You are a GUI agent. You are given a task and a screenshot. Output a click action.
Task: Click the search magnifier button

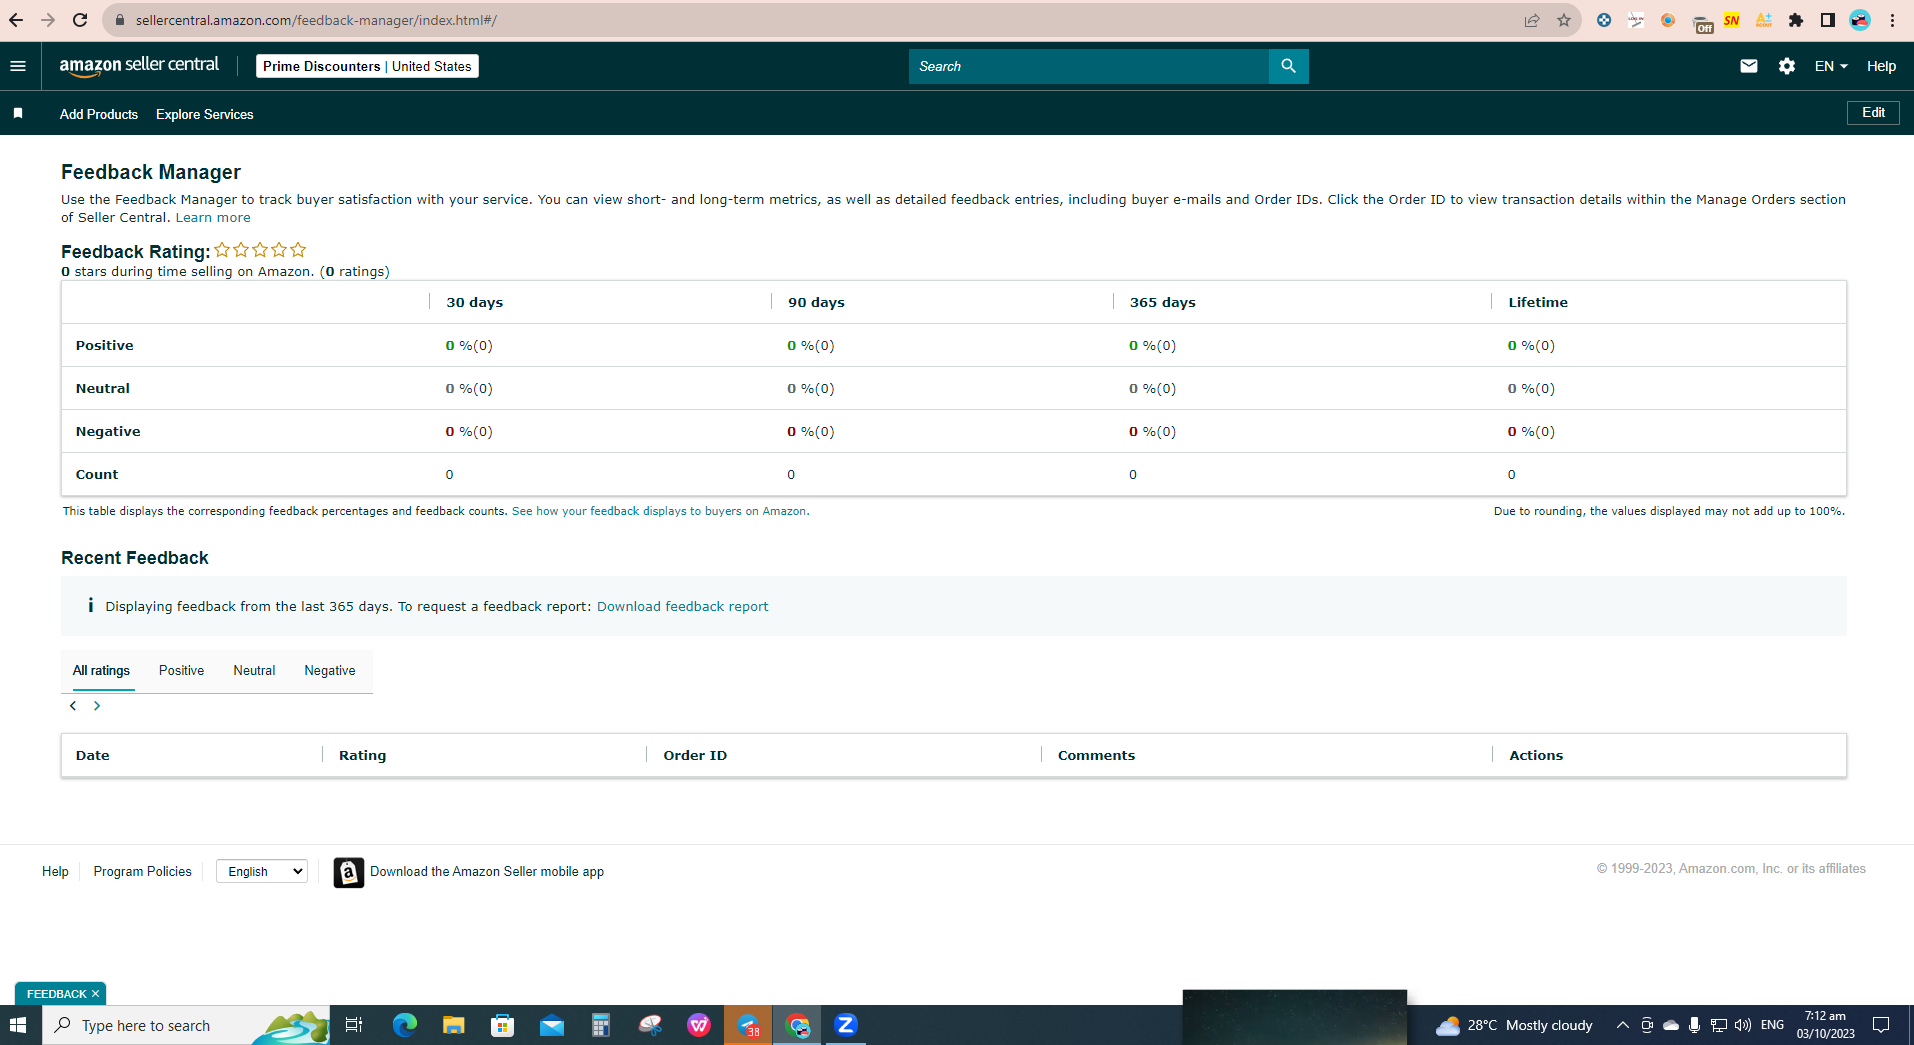pos(1288,66)
